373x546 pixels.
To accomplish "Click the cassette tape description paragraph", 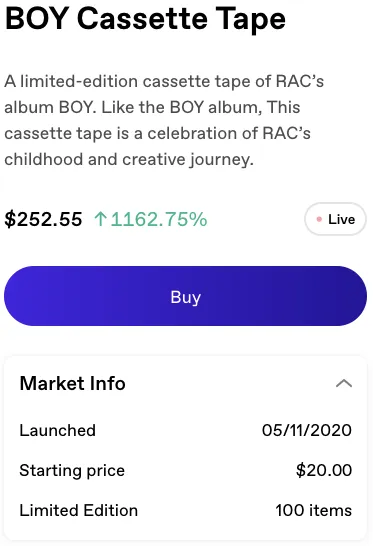I will [164, 120].
